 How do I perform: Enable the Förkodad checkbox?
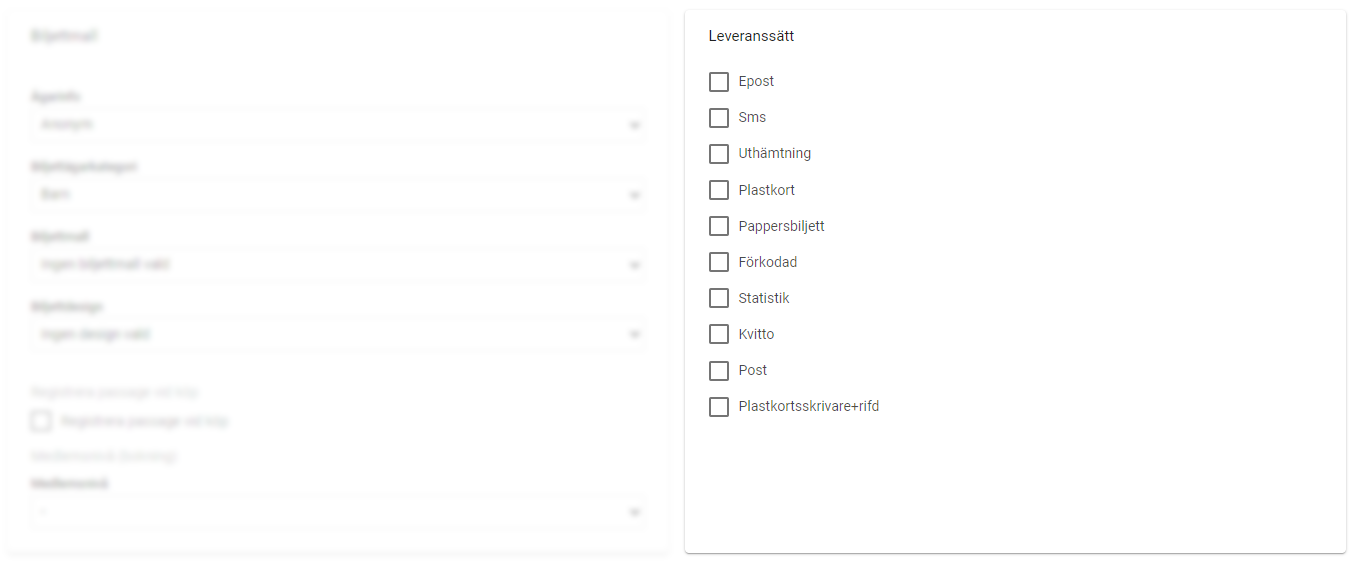pyautogui.click(x=718, y=262)
